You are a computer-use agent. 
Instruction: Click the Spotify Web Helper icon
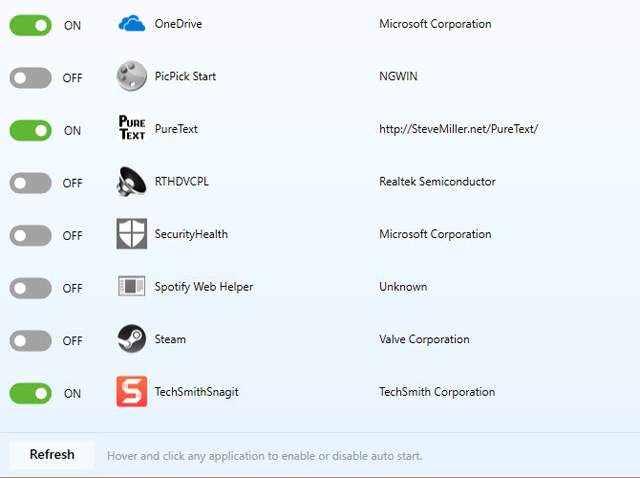(x=132, y=287)
